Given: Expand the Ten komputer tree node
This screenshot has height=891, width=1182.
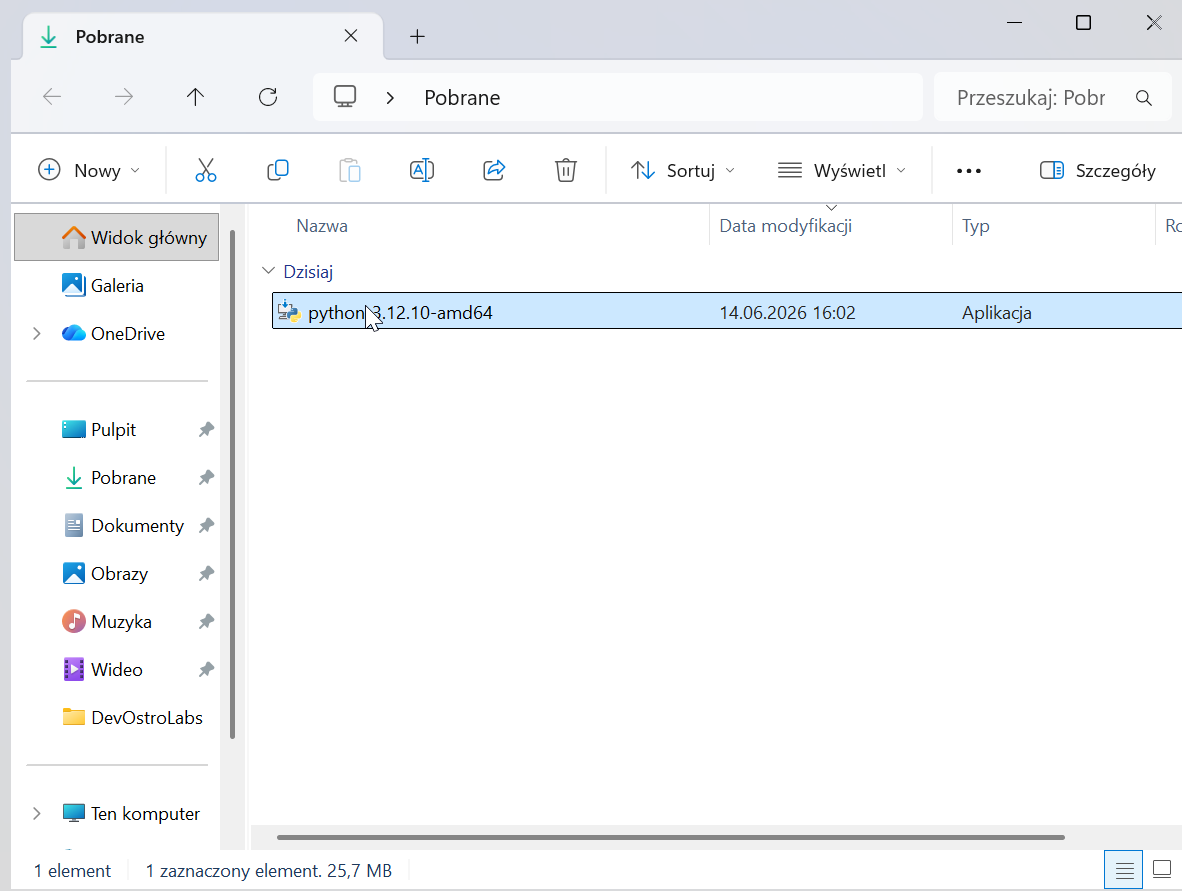Looking at the screenshot, I should tap(36, 813).
